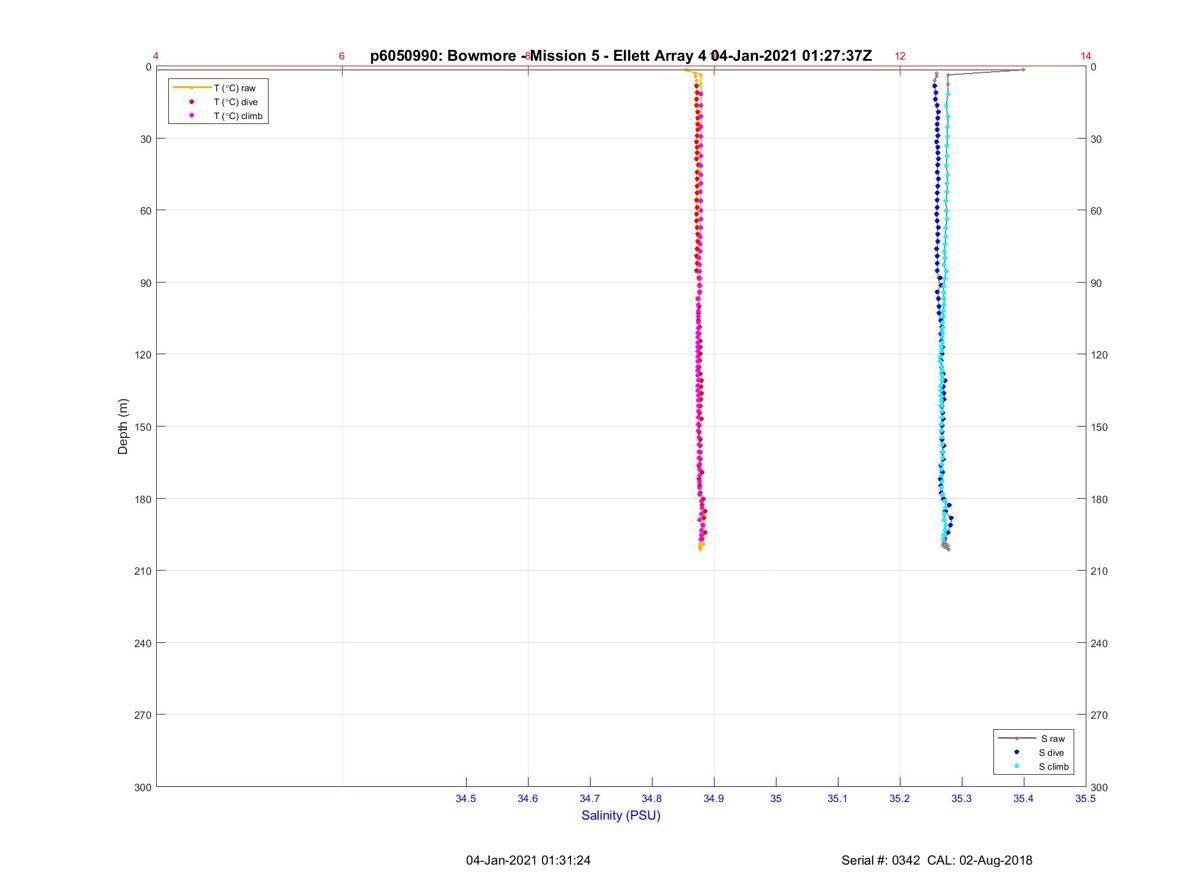Screen dimensions: 1200x885
Task: Click the salinity tick label 35.3
Action: click(962, 798)
